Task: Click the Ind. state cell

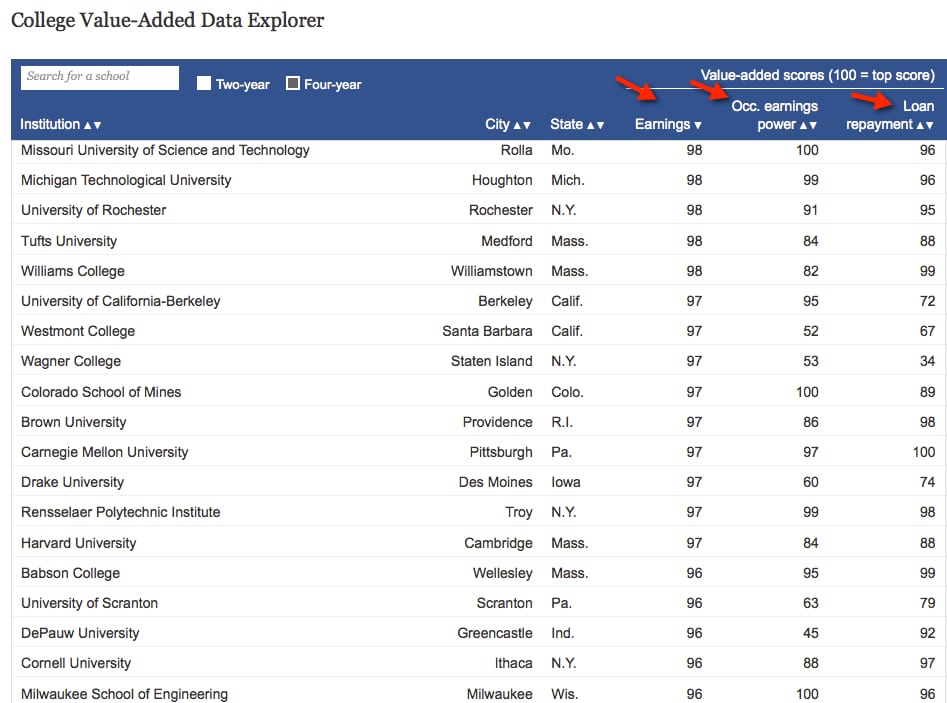Action: [562, 633]
